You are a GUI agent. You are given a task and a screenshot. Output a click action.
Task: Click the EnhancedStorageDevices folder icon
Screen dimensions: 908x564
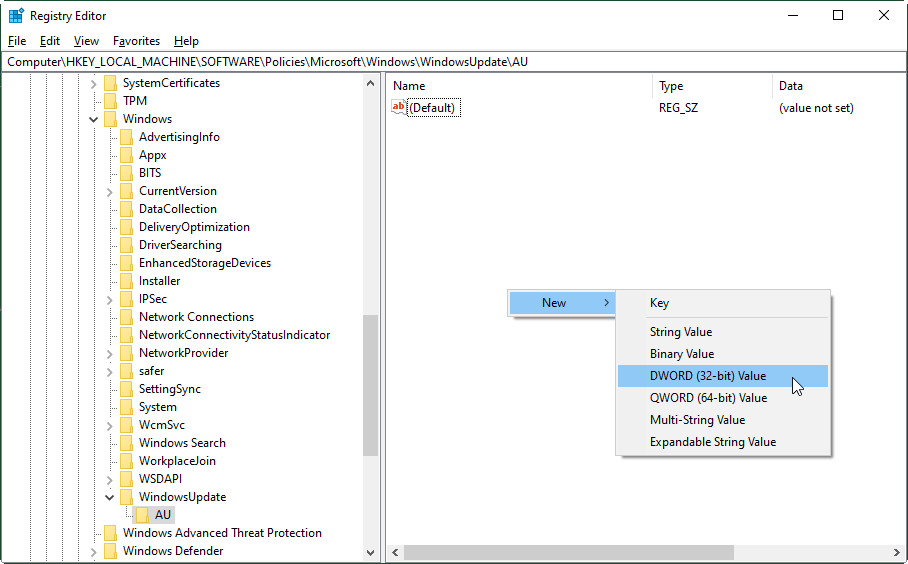tap(126, 263)
